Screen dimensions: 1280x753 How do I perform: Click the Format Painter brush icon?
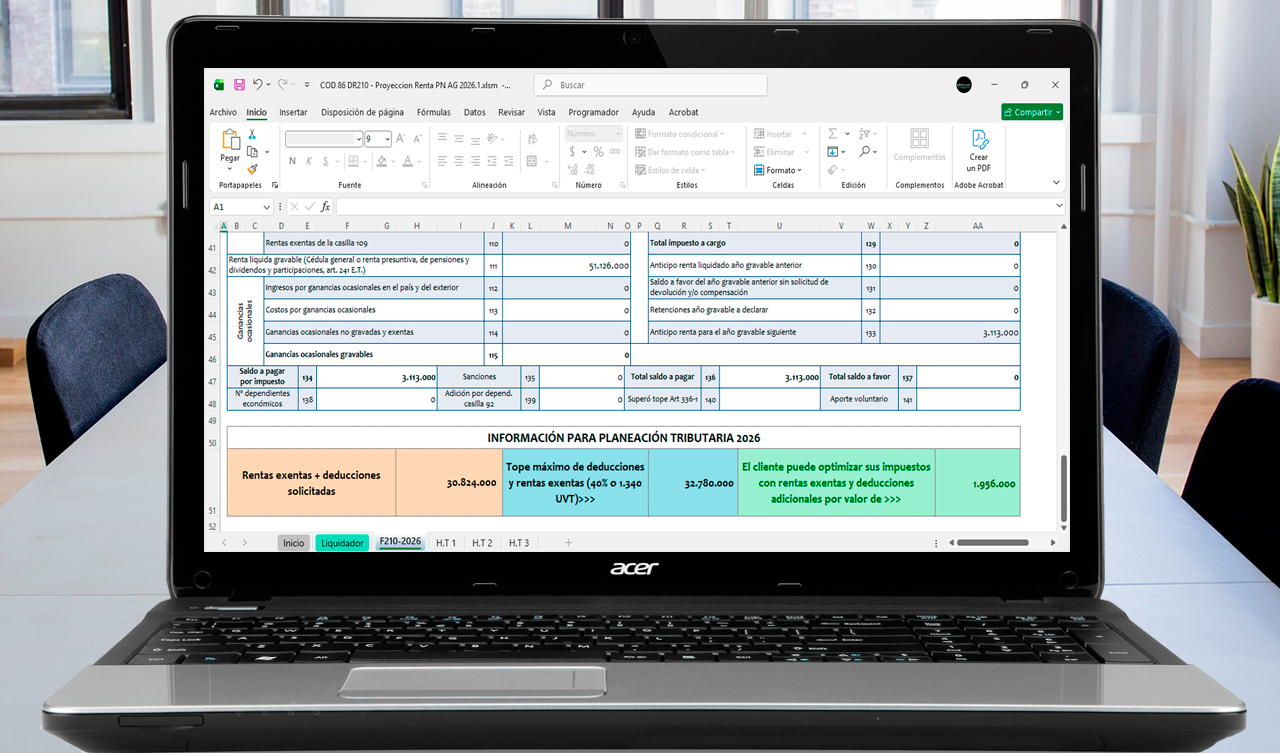click(252, 169)
